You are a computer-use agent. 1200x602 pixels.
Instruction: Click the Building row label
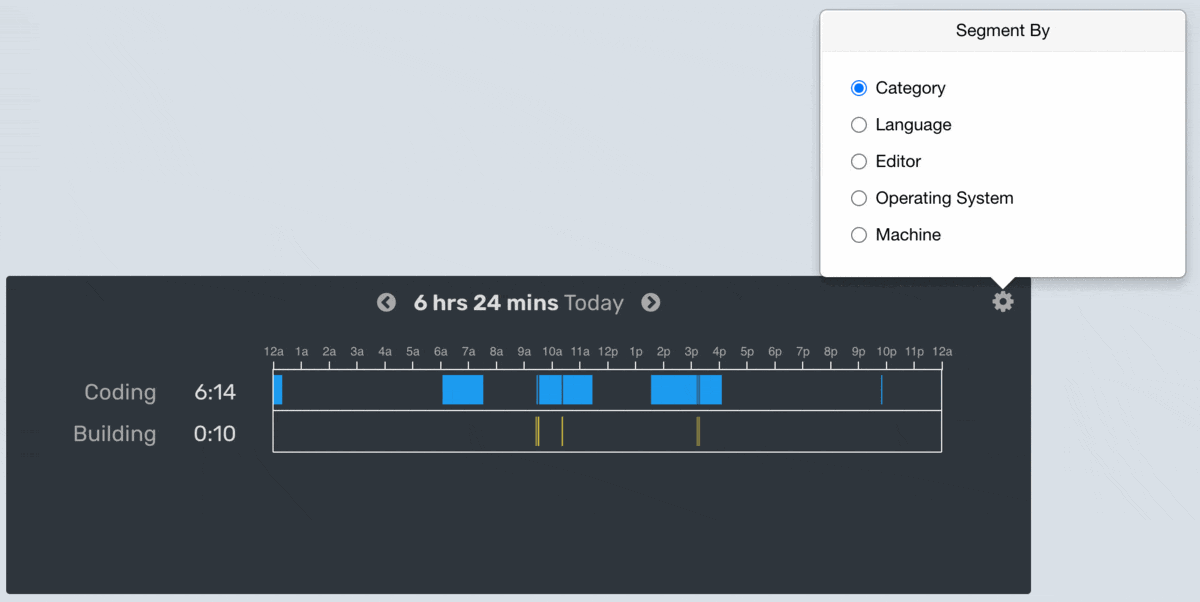pyautogui.click(x=115, y=434)
